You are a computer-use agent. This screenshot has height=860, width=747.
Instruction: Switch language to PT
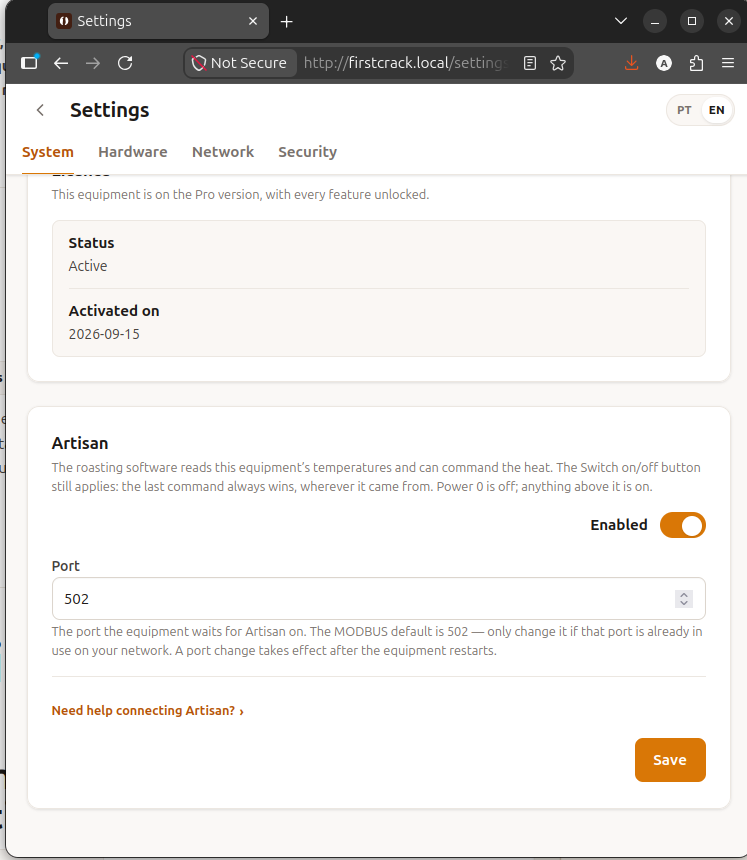(684, 110)
